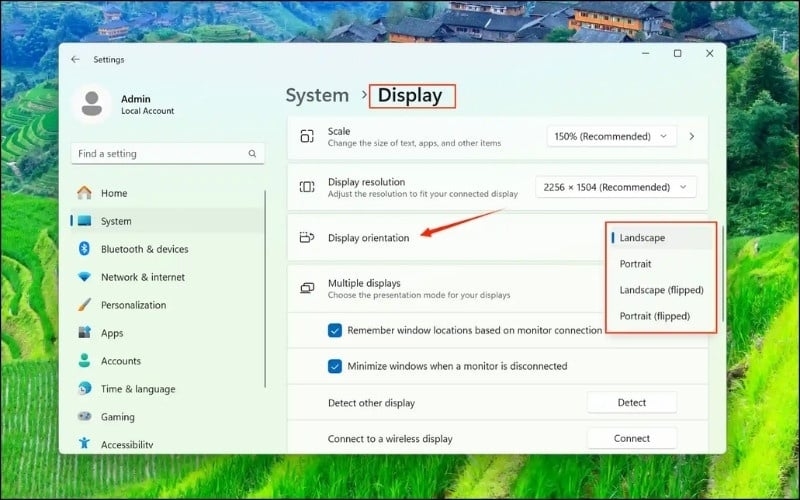Select Portrait orientation option
This screenshot has height=500, width=800.
pos(635,264)
